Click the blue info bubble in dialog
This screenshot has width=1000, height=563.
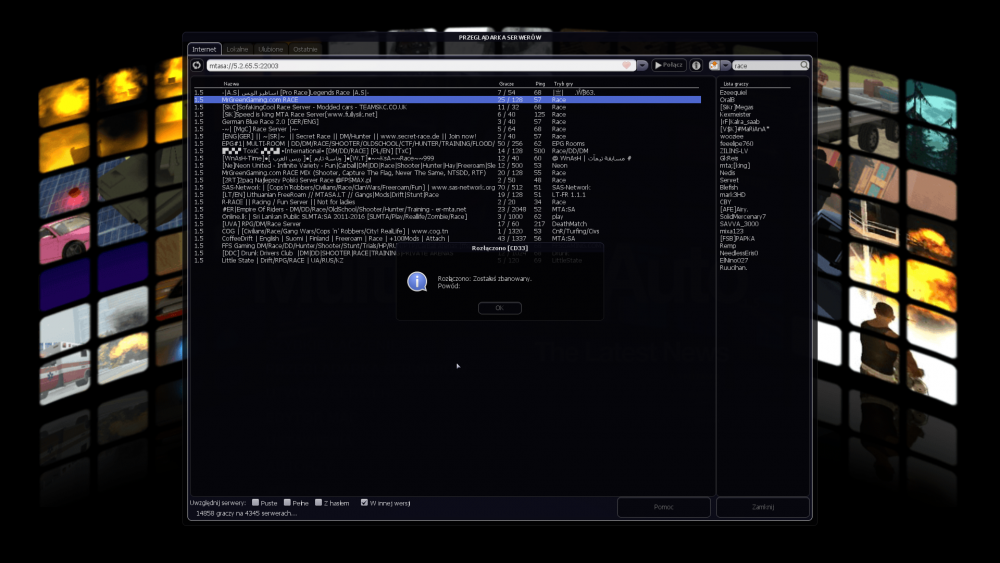click(417, 281)
